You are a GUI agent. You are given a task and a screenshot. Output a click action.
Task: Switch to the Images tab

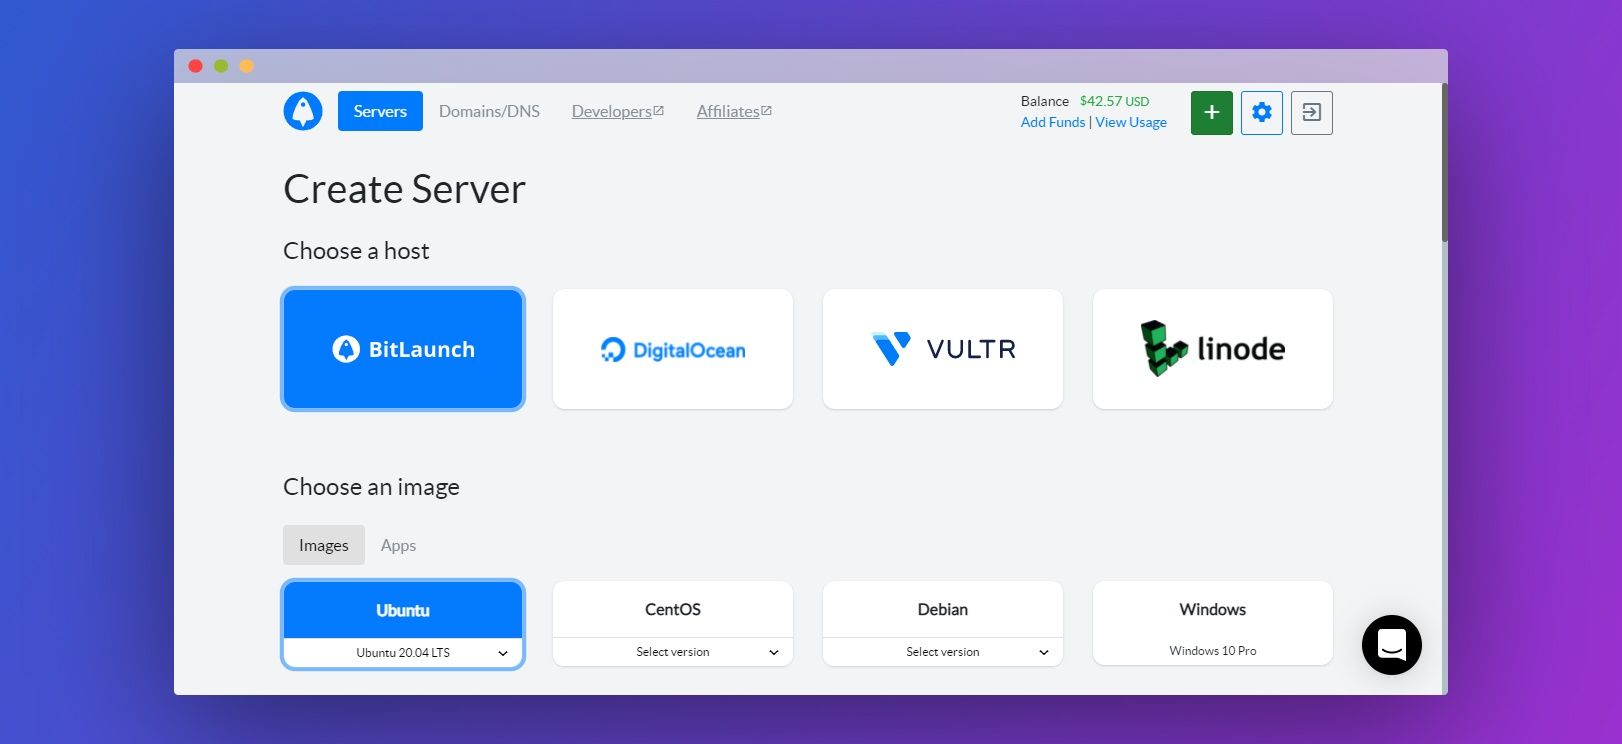tap(324, 545)
